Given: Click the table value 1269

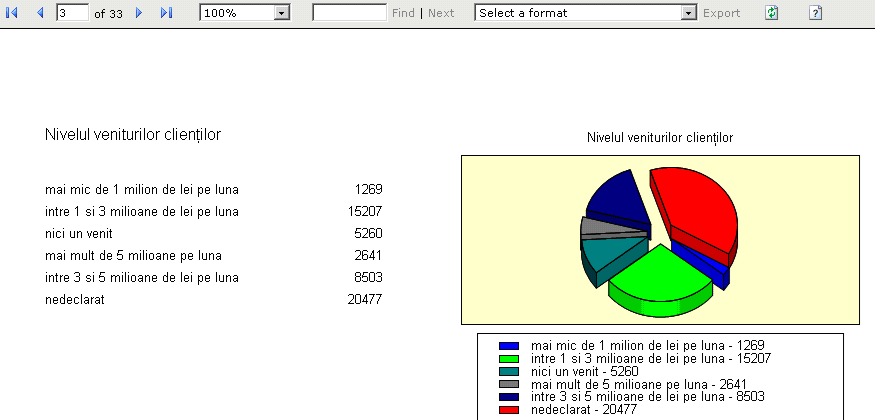Looking at the screenshot, I should 368,190.
